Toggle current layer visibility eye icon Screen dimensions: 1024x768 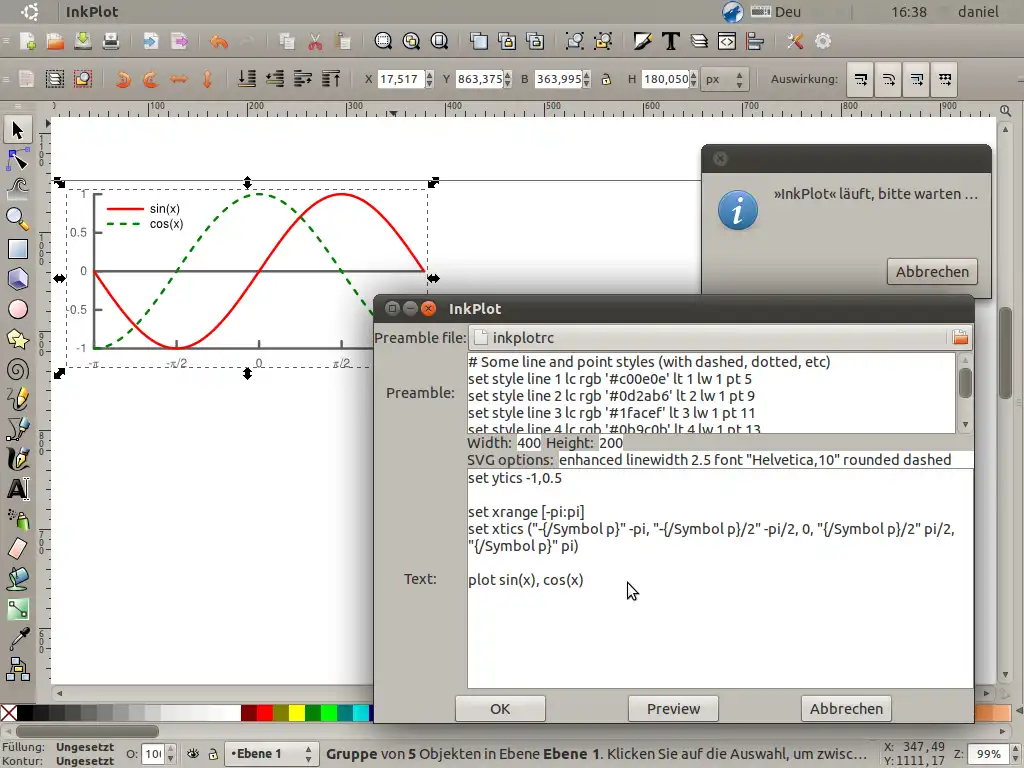(x=193, y=754)
